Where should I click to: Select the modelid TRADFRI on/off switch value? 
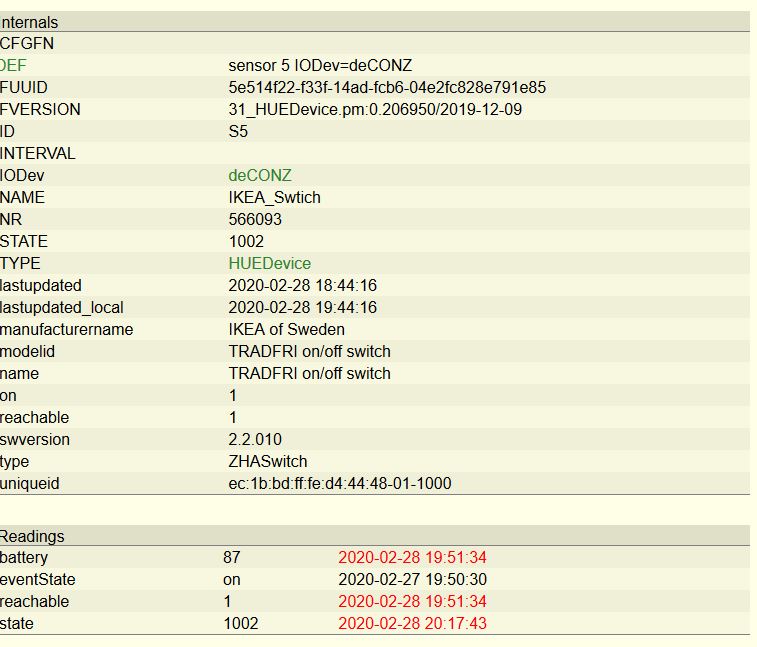[x=309, y=352]
